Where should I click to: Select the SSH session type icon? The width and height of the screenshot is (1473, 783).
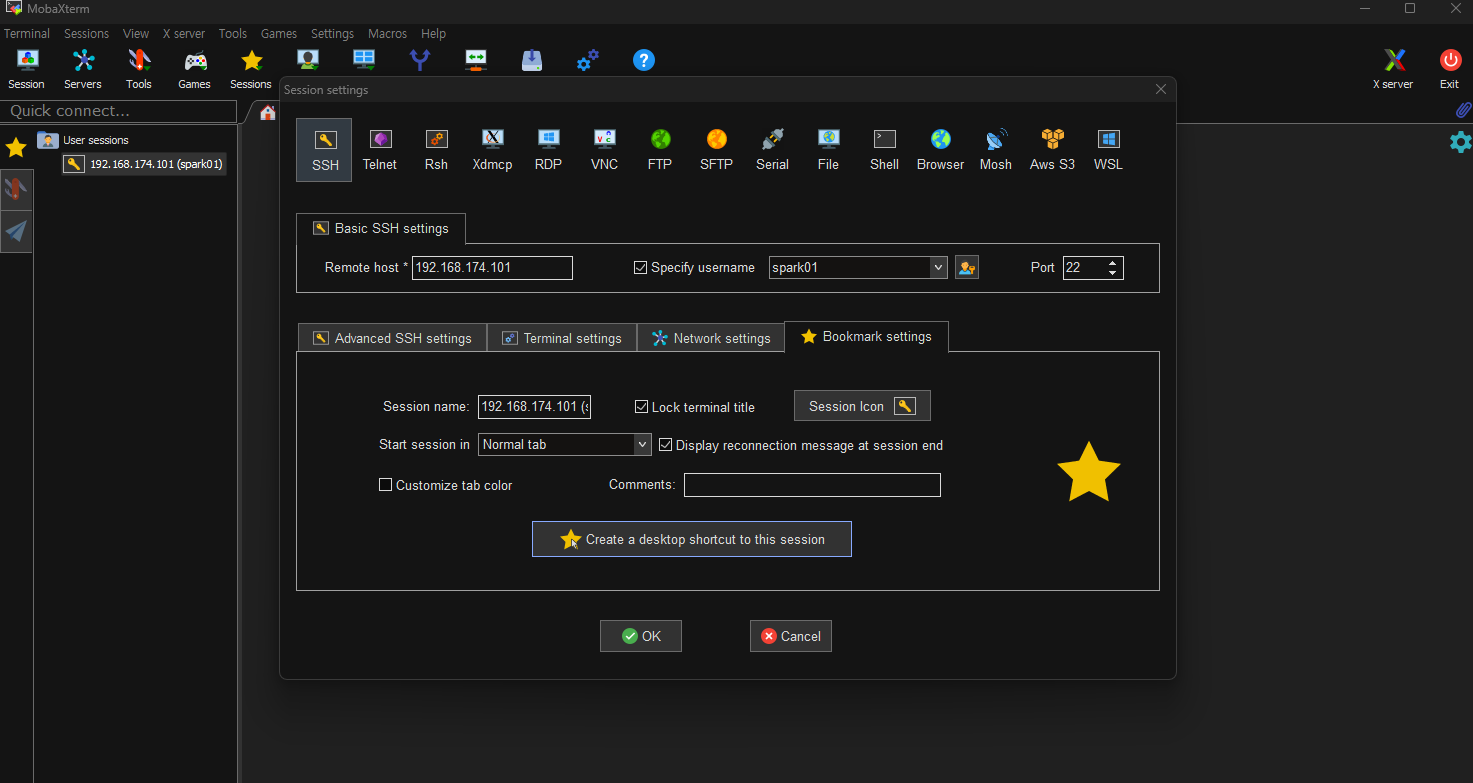tap(324, 150)
